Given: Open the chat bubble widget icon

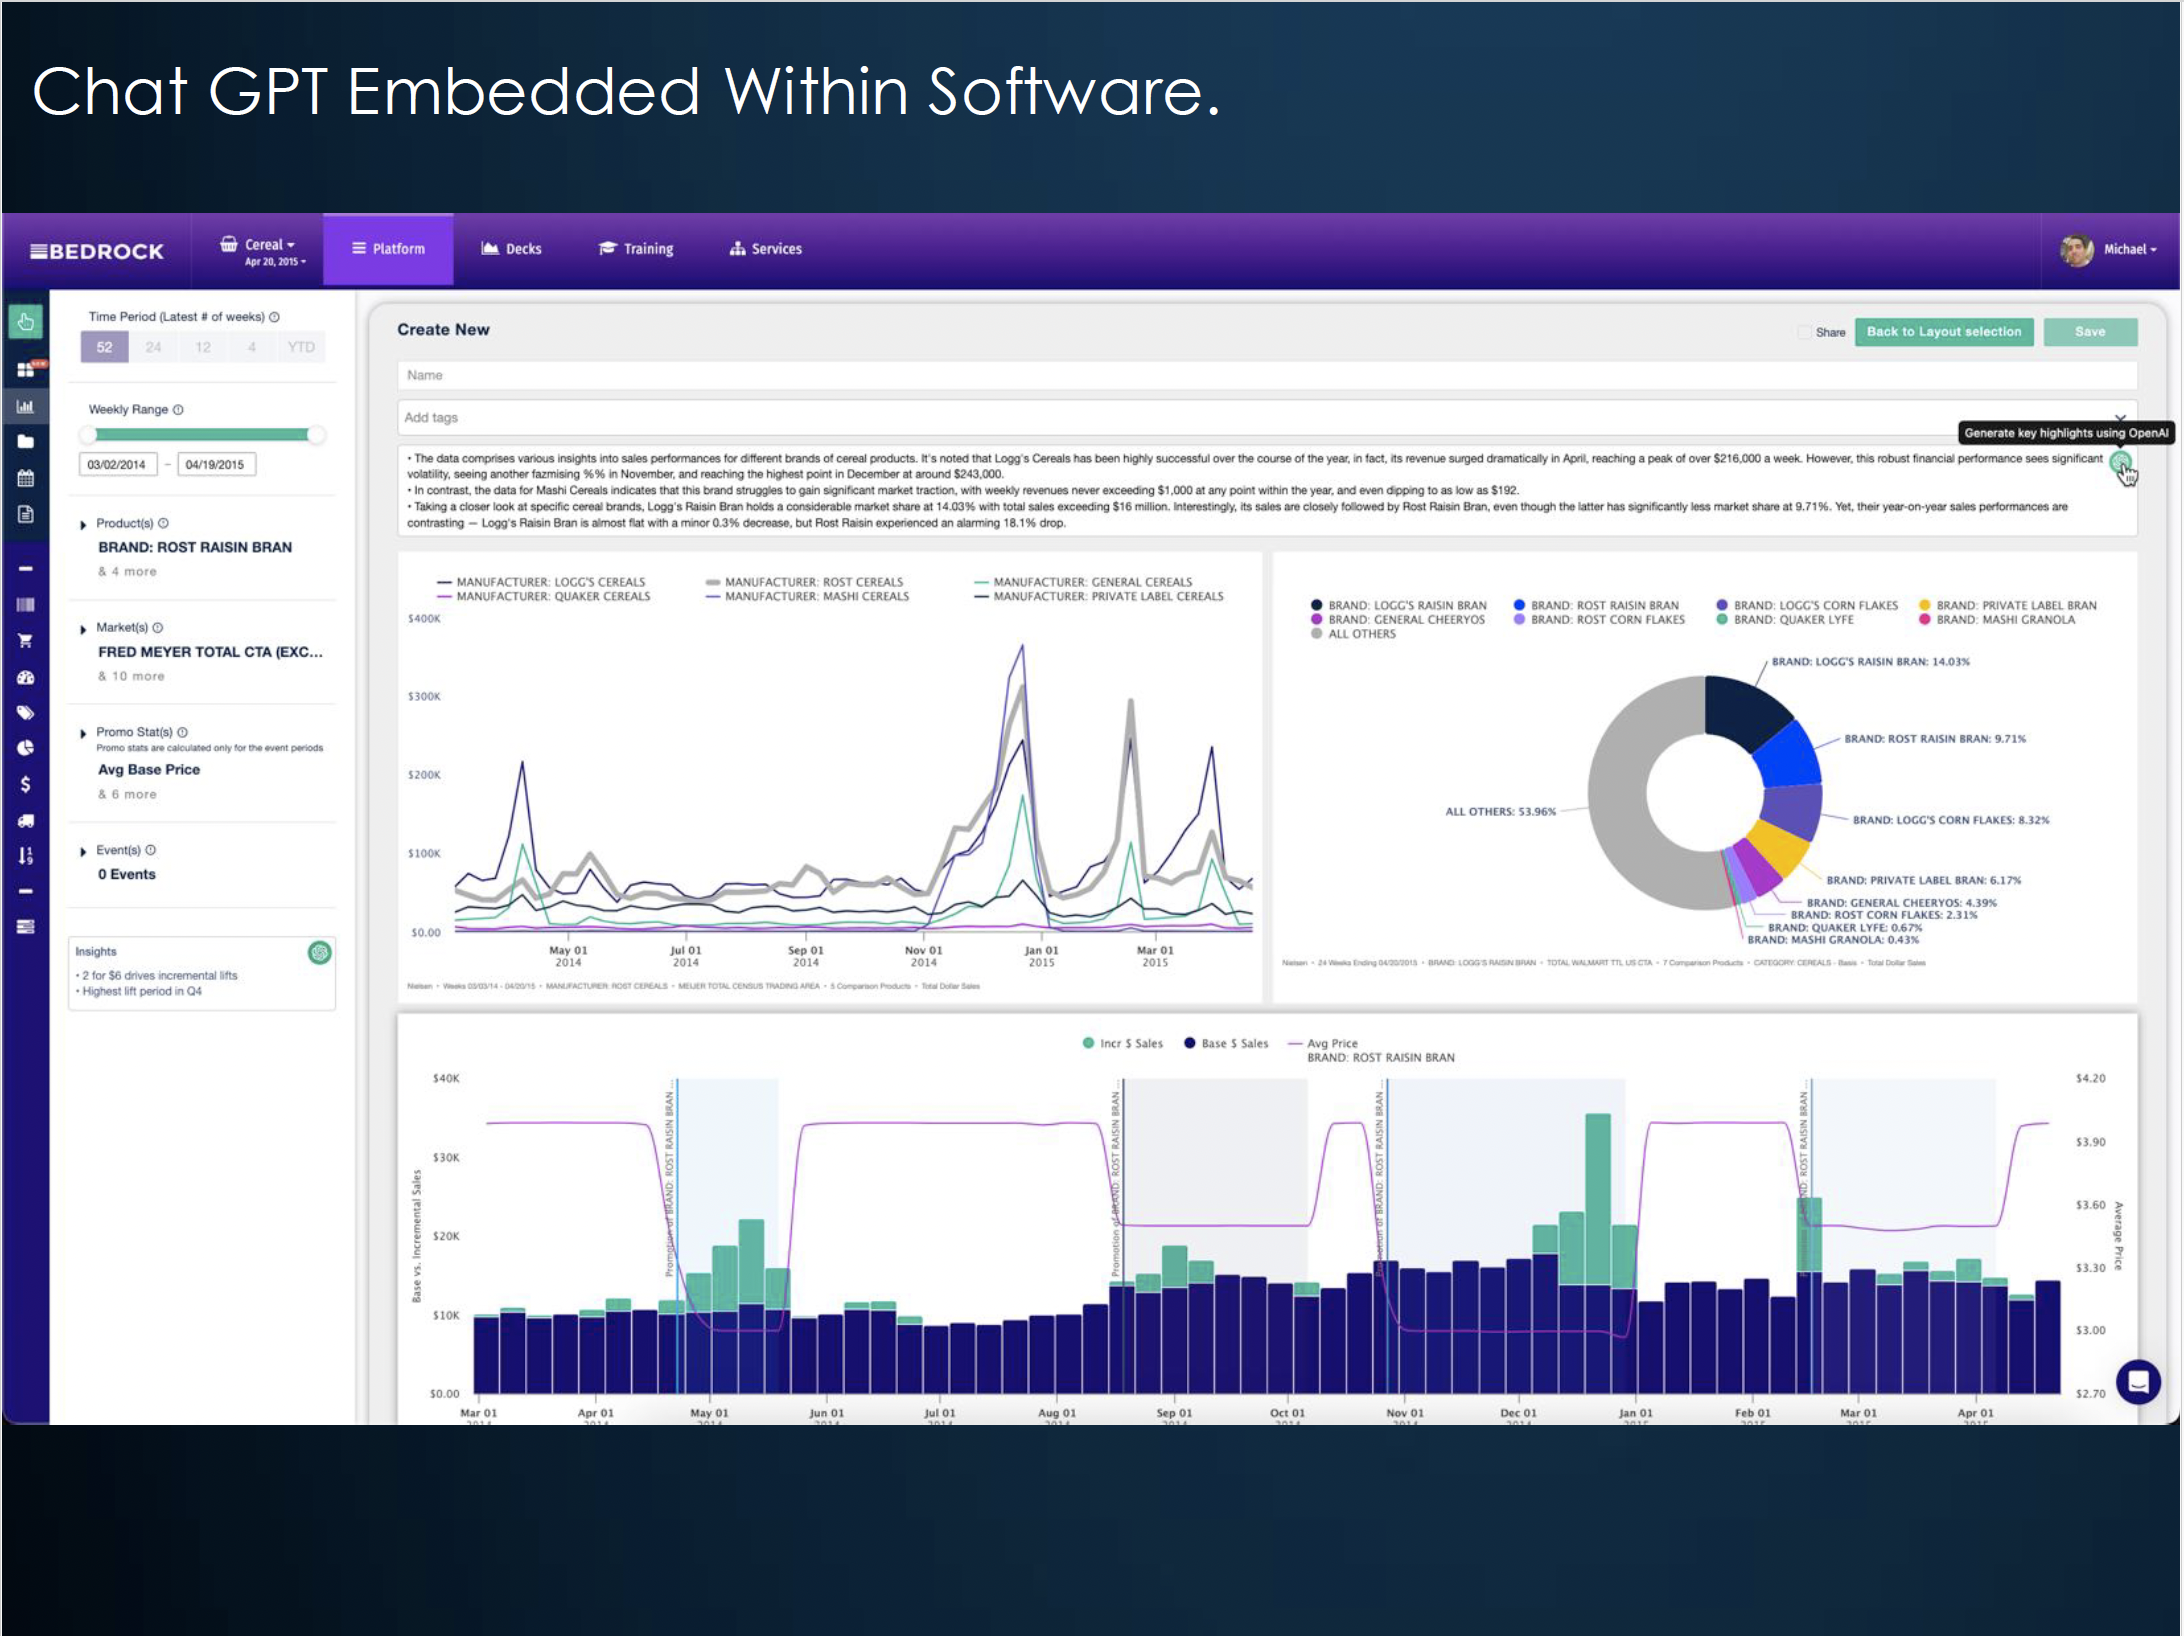Looking at the screenshot, I should point(2138,1382).
